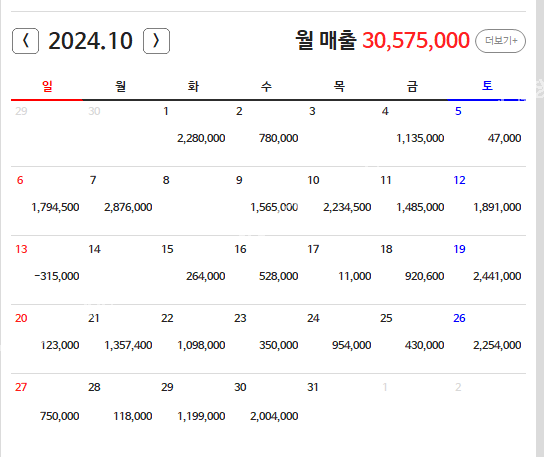Select date 3 with no sales

[x=312, y=111]
